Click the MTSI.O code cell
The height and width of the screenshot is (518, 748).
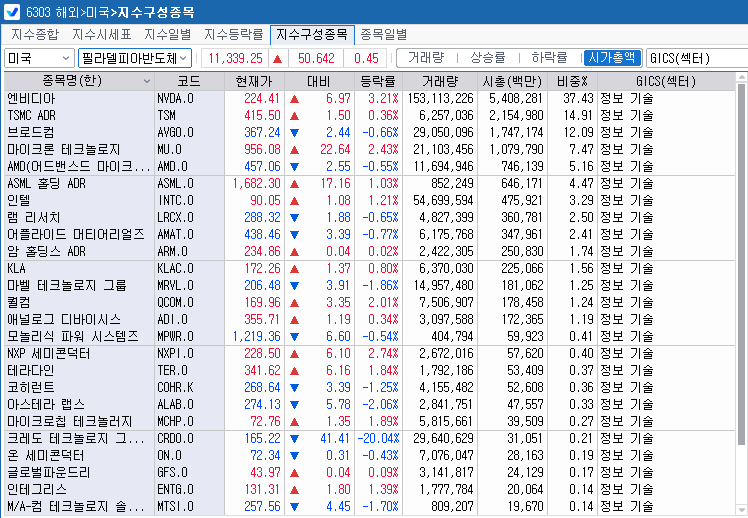coord(189,507)
